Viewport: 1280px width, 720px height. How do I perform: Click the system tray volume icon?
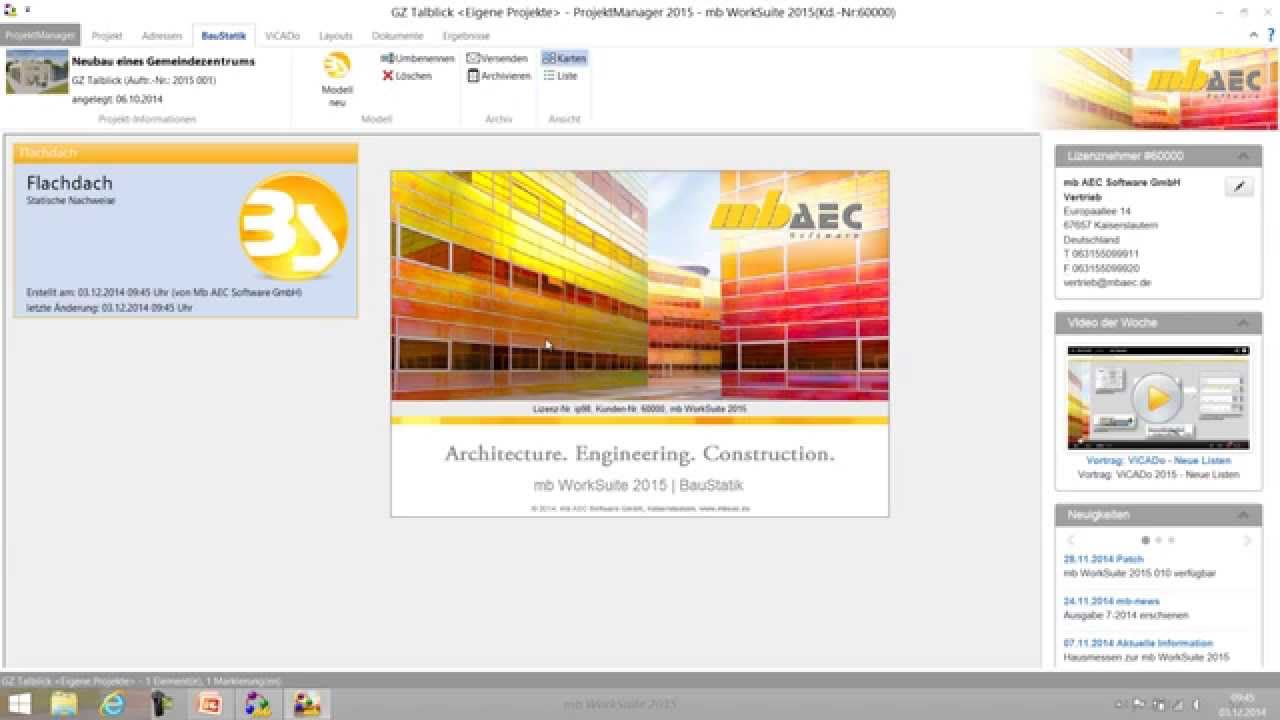coord(1195,704)
